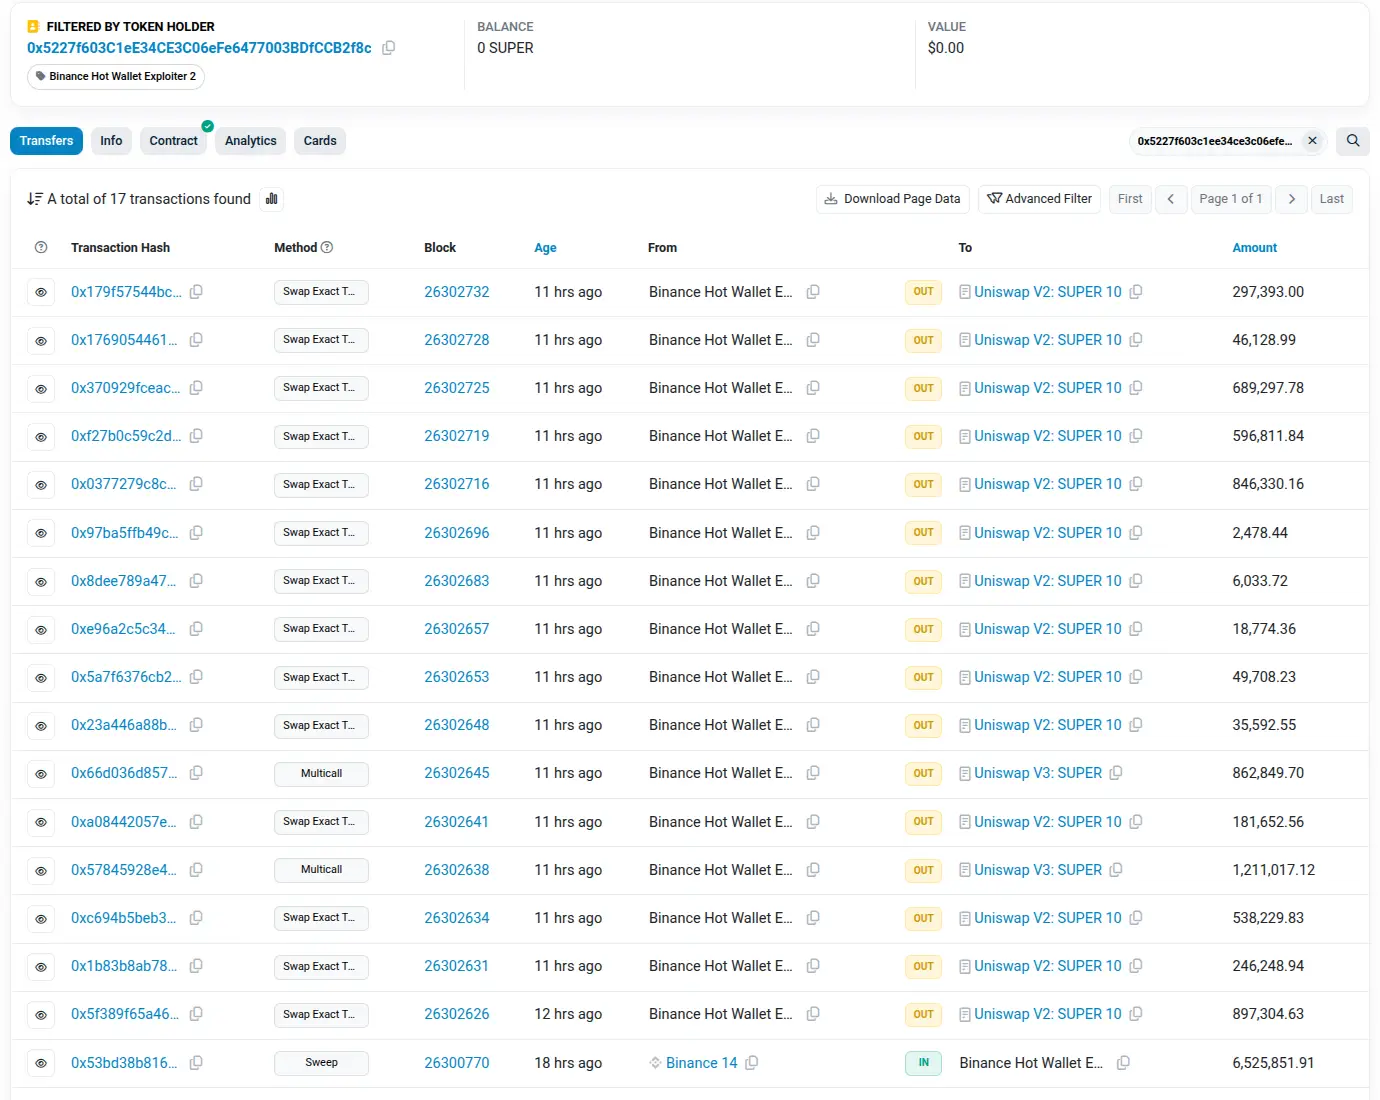The width and height of the screenshot is (1380, 1100).
Task: Copy Uniswap V2 address in 897,304.63 row
Action: 1136,1014
